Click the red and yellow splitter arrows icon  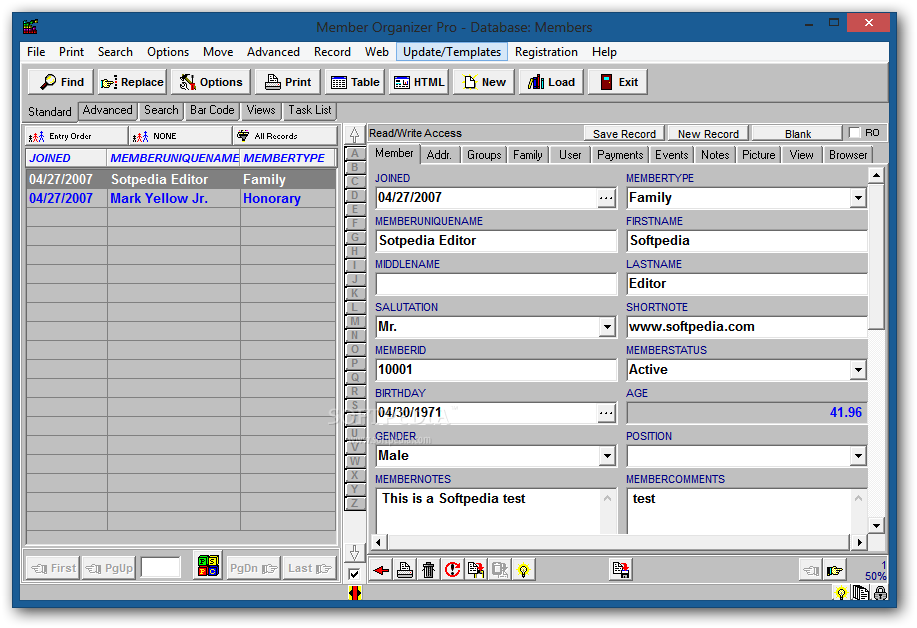[354, 593]
